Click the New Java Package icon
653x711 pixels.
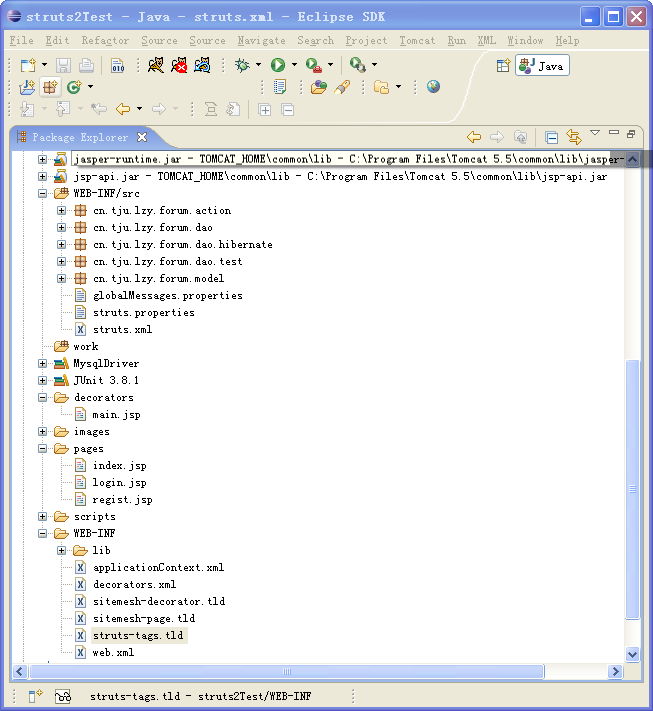50,87
